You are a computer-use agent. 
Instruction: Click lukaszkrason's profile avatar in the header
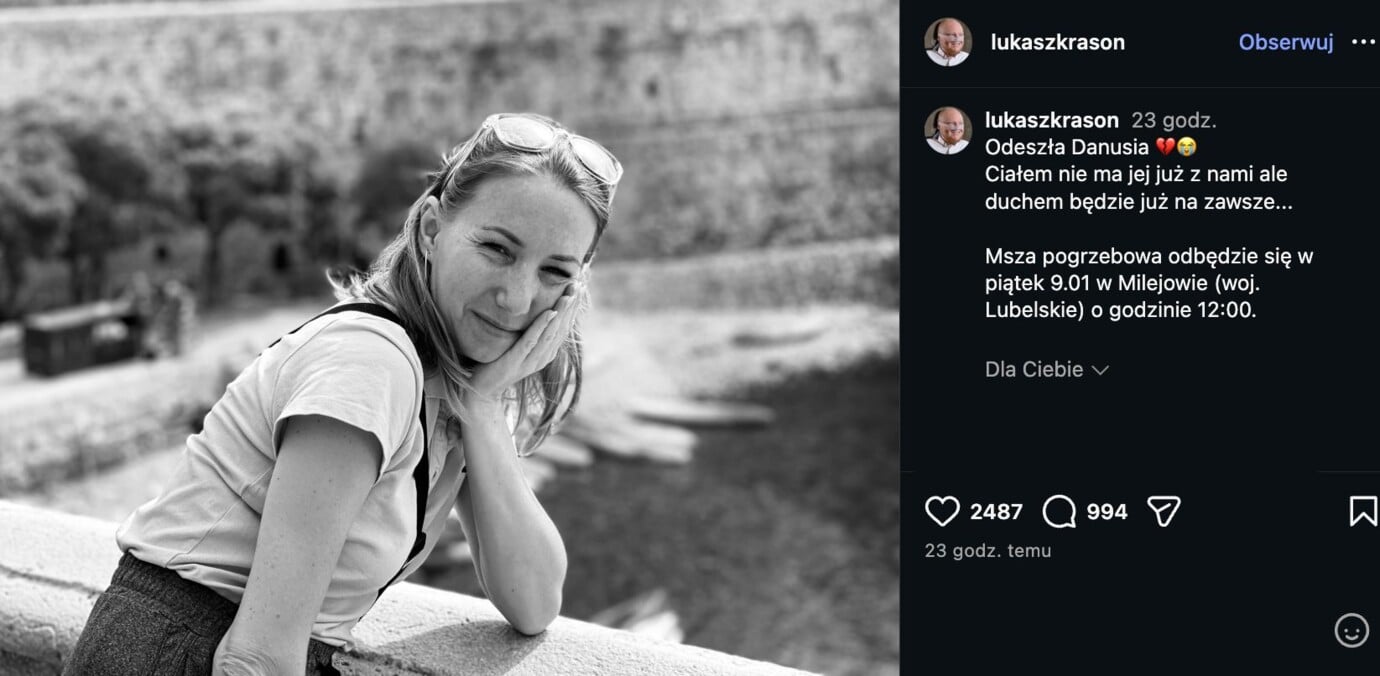point(950,42)
